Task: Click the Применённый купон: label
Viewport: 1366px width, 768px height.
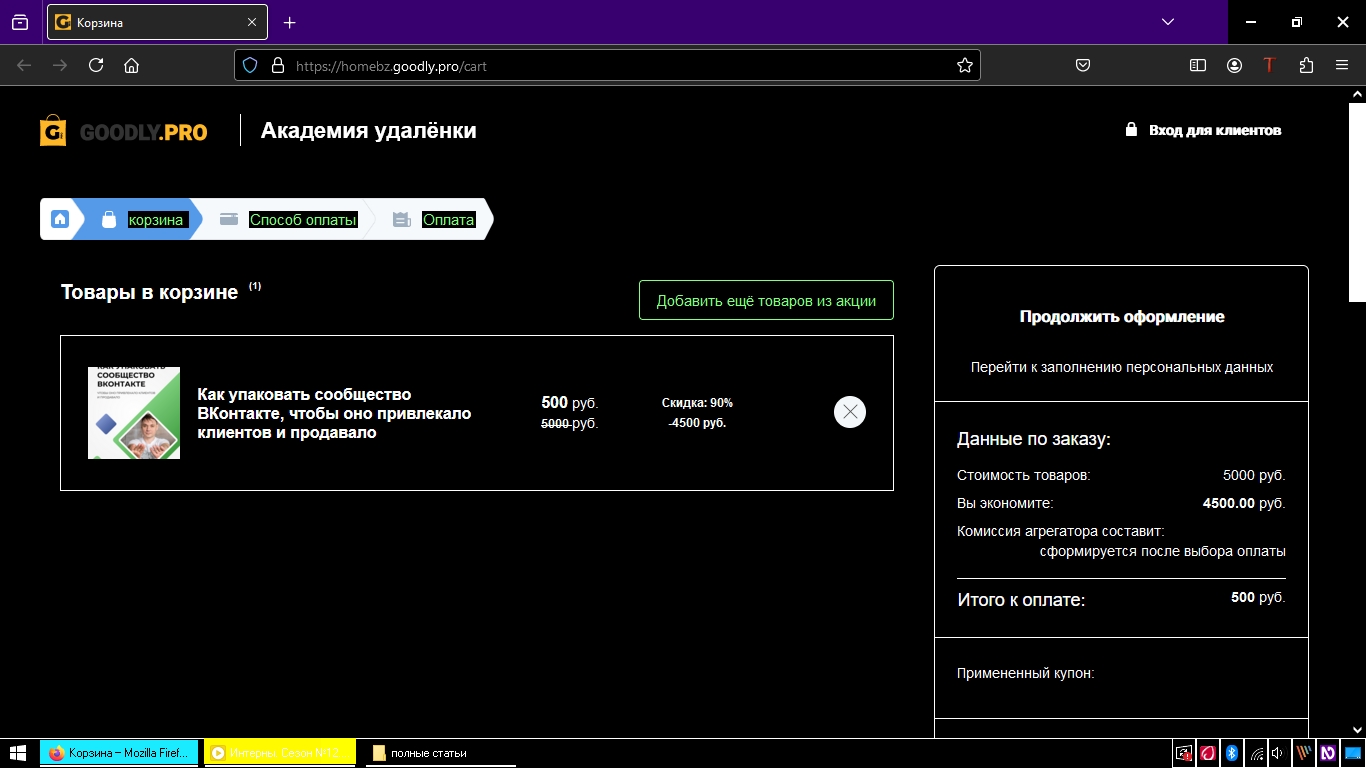Action: point(1026,673)
